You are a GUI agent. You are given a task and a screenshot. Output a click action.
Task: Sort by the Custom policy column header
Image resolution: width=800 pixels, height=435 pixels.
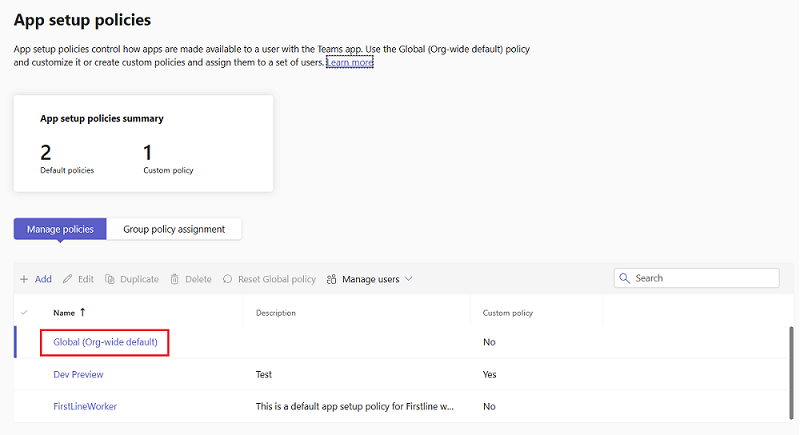tap(508, 313)
